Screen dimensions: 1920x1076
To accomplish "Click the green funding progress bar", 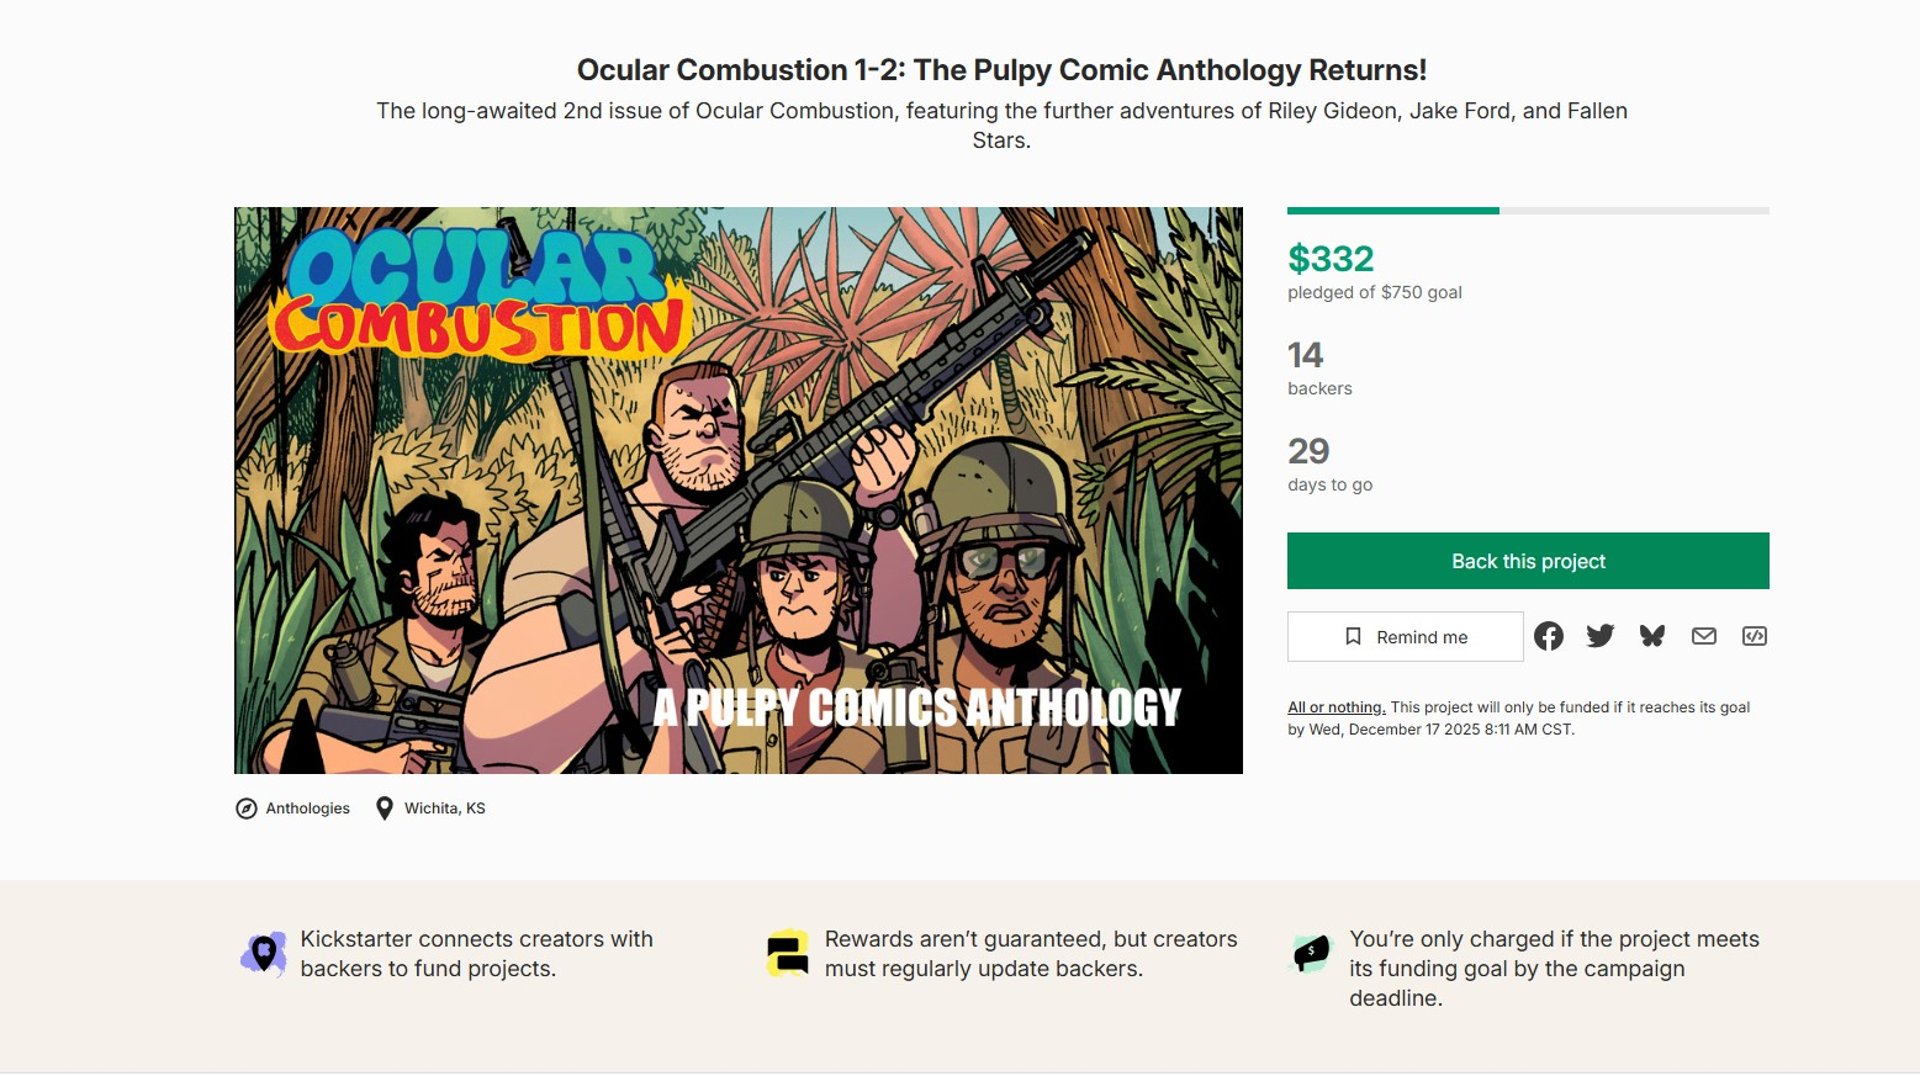I will 1392,211.
